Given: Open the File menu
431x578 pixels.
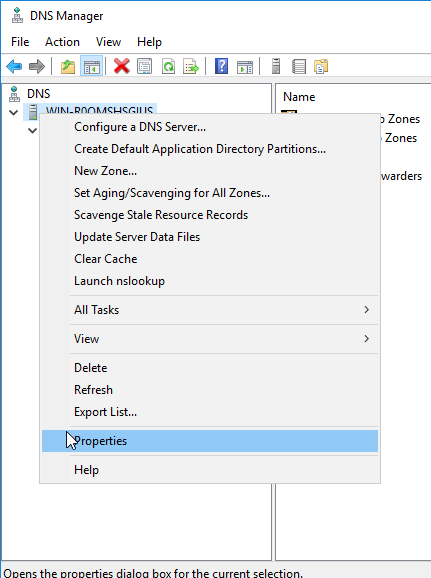Looking at the screenshot, I should point(20,42).
